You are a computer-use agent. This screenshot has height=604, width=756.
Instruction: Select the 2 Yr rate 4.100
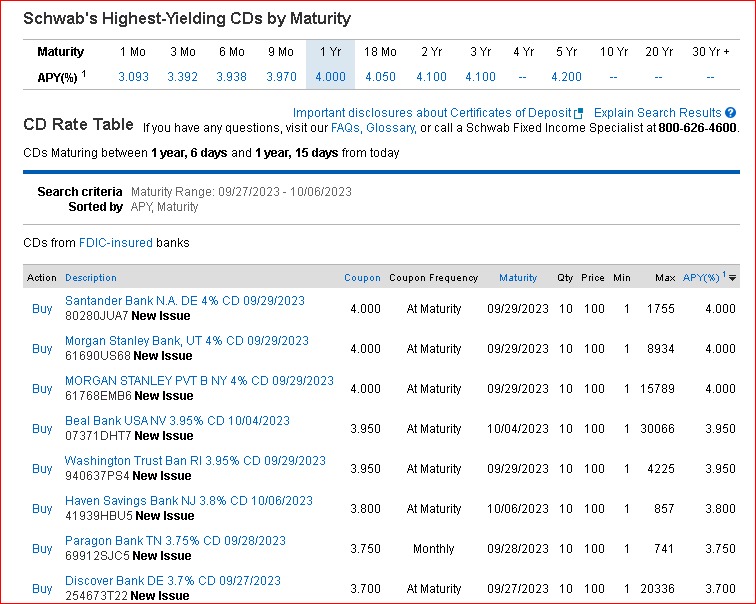(431, 77)
